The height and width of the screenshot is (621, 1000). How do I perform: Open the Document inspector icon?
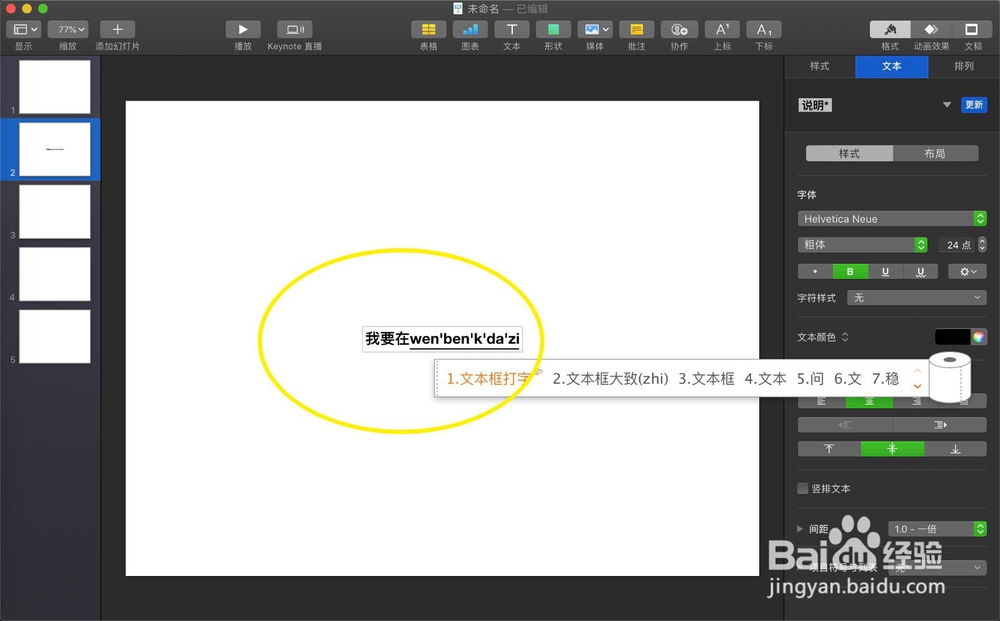971,29
